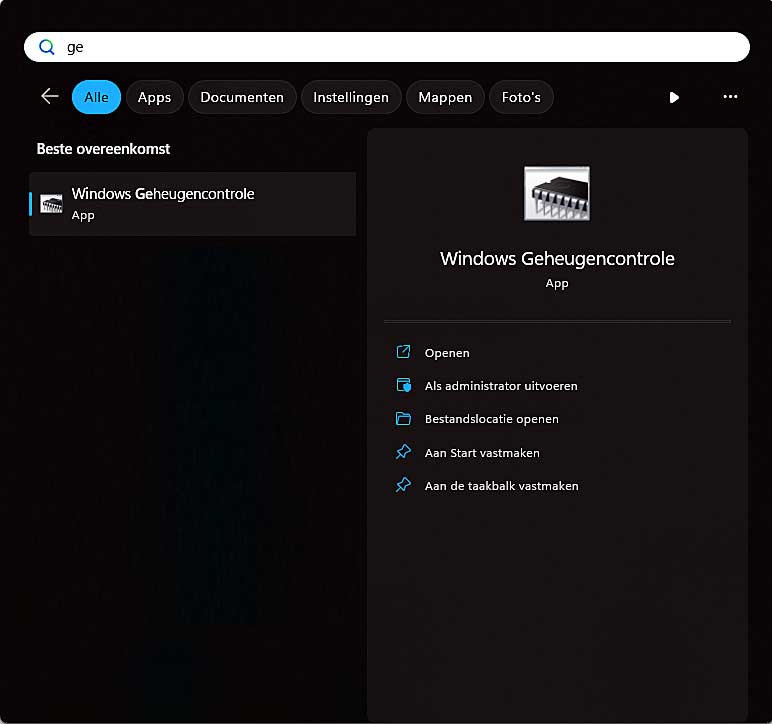This screenshot has height=724, width=772.
Task: Click Openen to launch the app
Action: click(x=446, y=353)
